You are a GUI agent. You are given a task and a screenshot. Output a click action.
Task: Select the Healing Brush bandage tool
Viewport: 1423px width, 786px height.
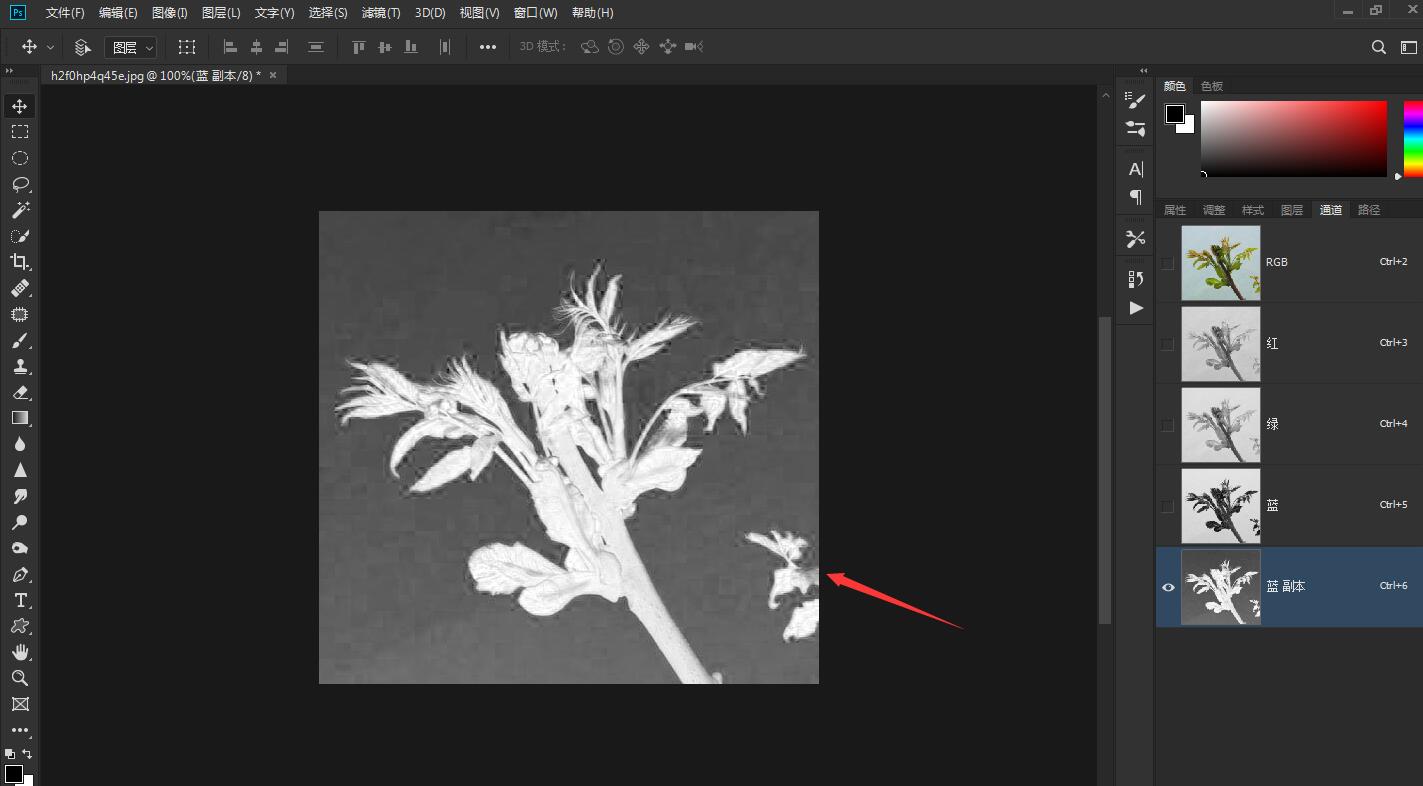(x=20, y=288)
